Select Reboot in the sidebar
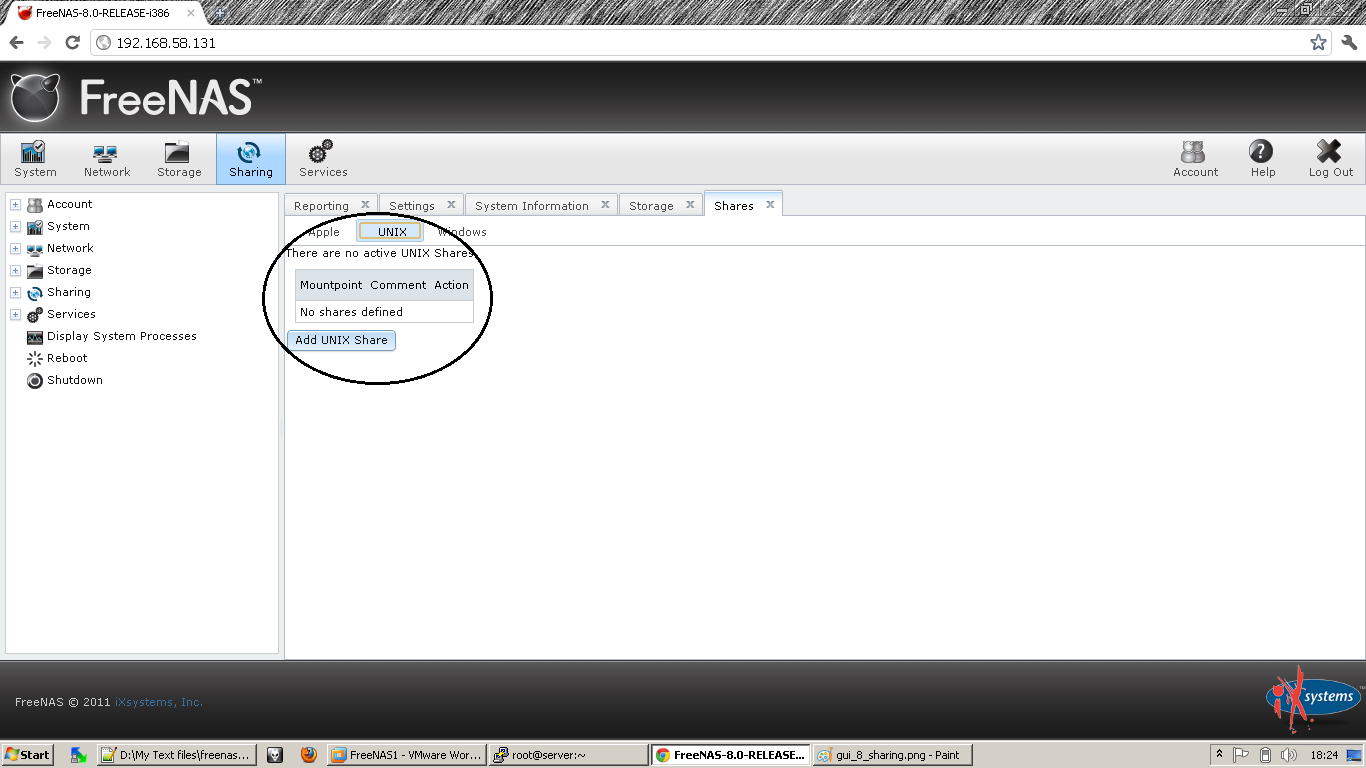 pos(68,358)
